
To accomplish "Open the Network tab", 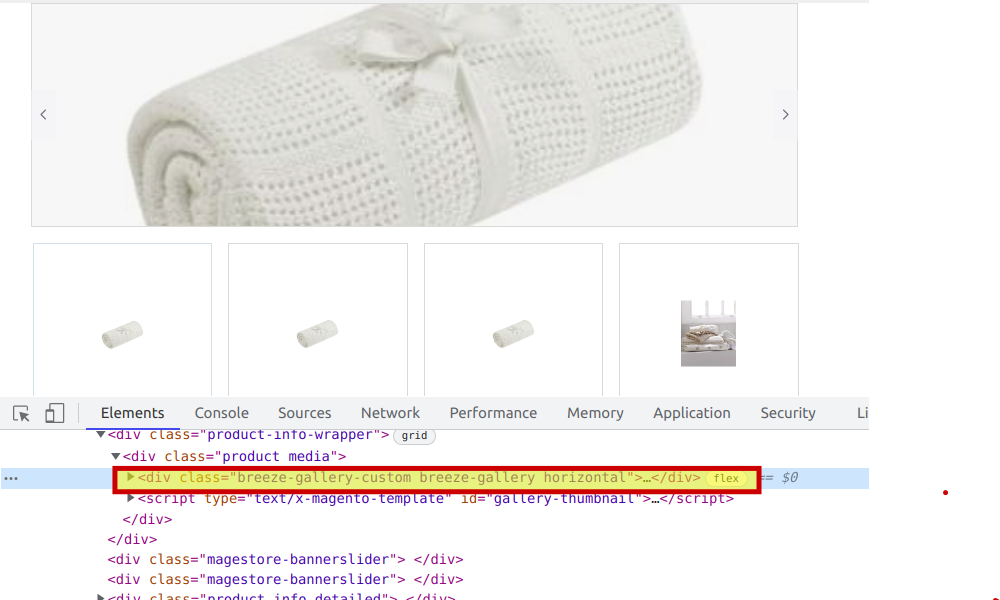I will 390,413.
